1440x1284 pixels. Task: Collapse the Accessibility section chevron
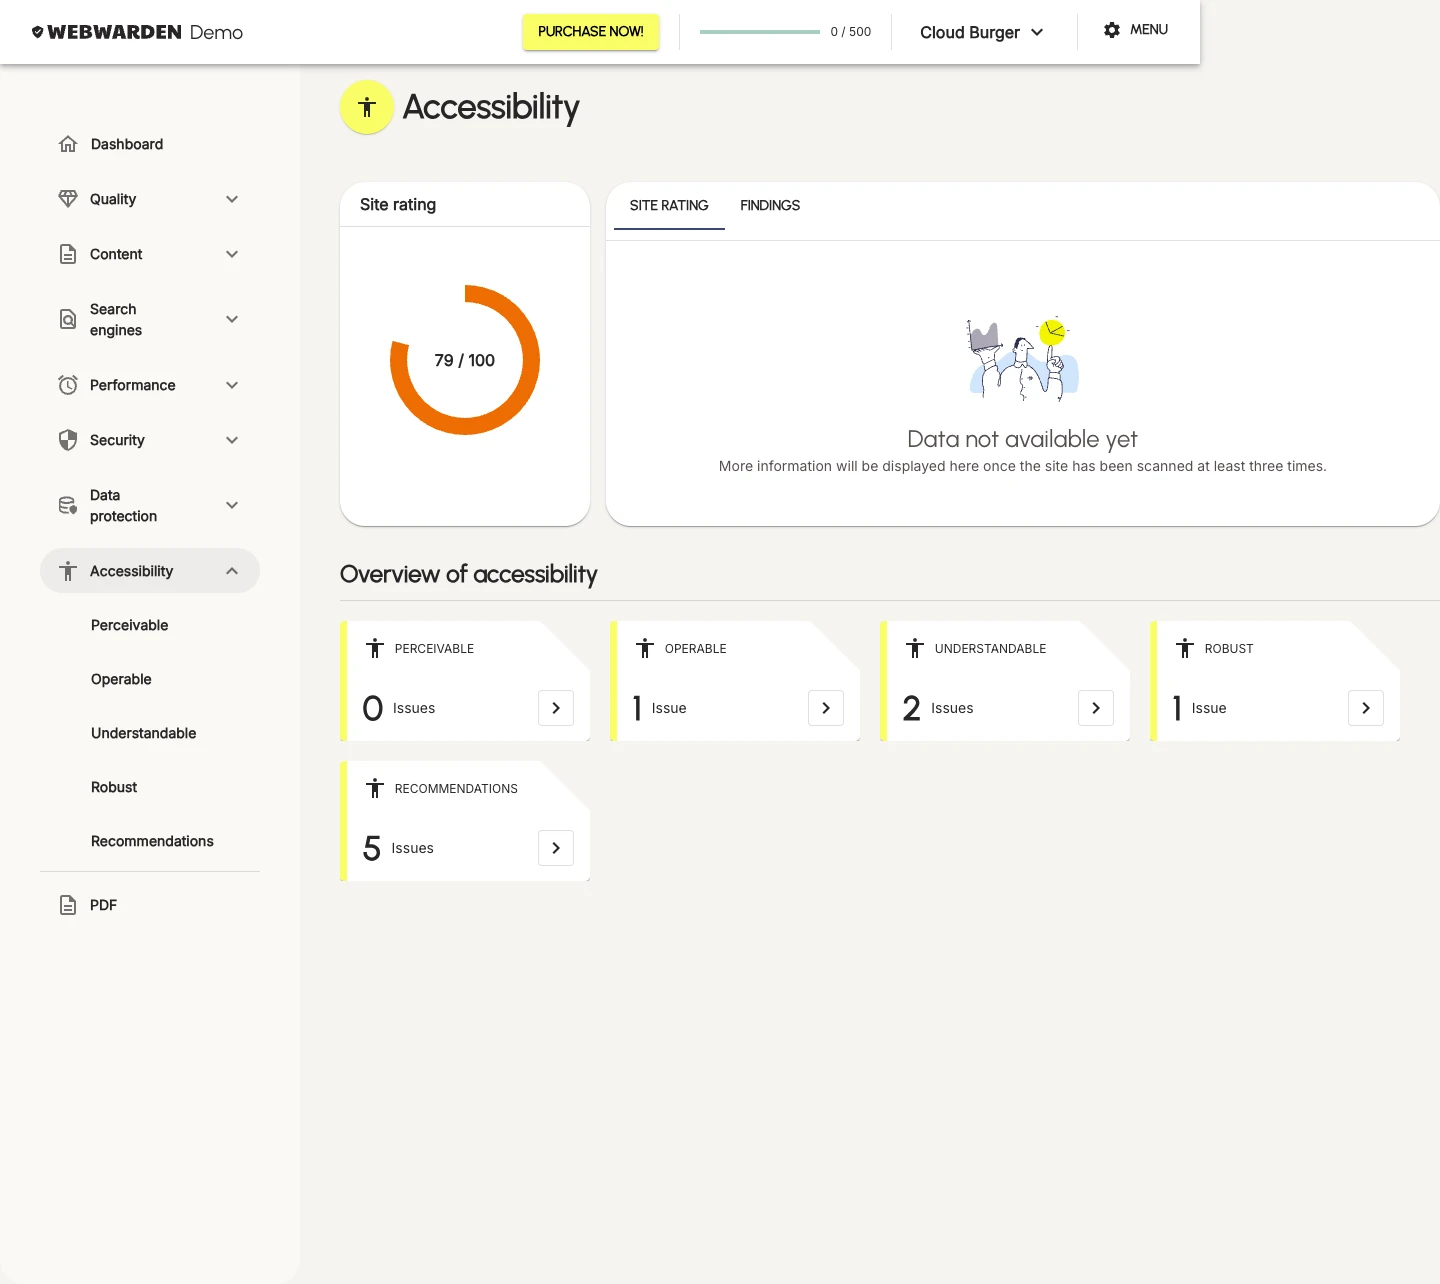[x=232, y=570]
